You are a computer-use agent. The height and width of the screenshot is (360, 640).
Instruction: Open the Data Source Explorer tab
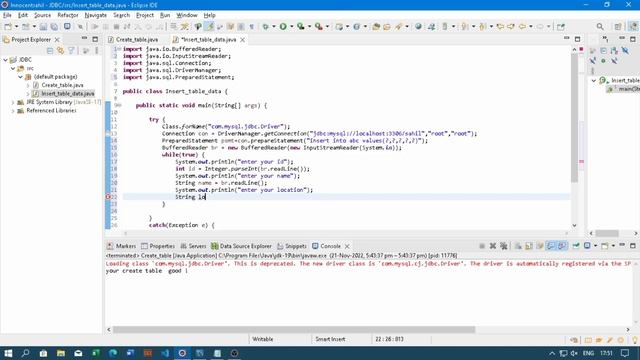click(241, 246)
